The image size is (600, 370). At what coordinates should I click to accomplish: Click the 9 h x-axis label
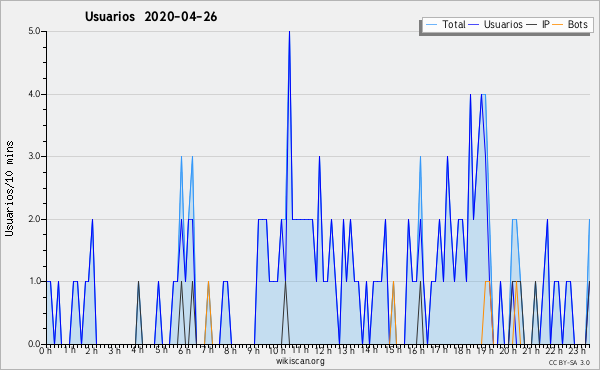(x=253, y=351)
